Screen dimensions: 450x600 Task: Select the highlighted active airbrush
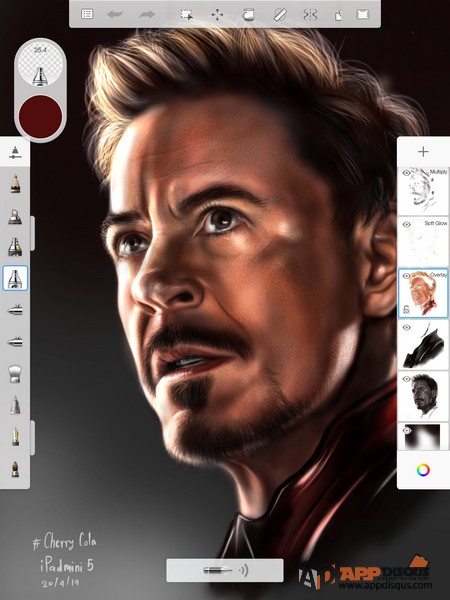(15, 278)
